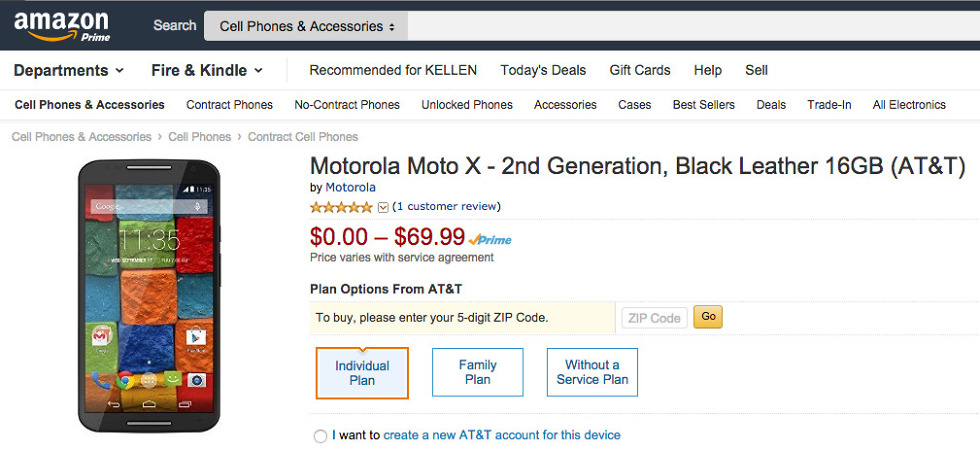Expand the Departments menu
The image size is (980, 450).
point(68,70)
